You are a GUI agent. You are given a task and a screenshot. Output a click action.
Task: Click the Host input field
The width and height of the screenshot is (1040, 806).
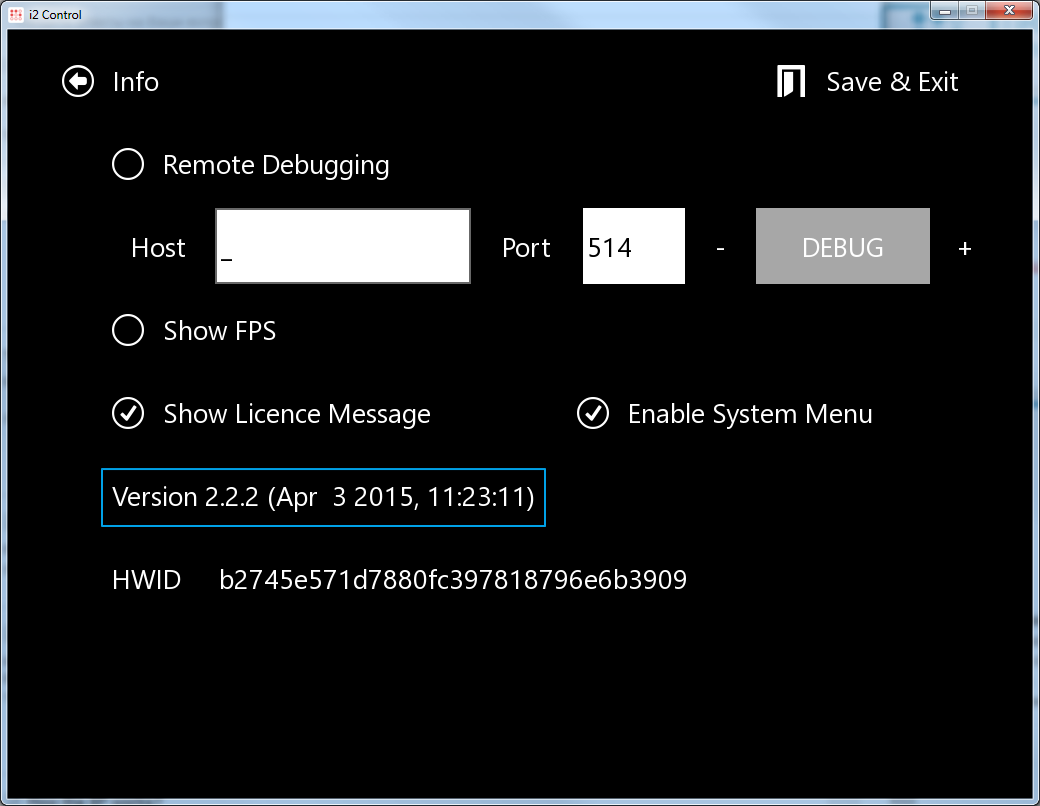(343, 246)
